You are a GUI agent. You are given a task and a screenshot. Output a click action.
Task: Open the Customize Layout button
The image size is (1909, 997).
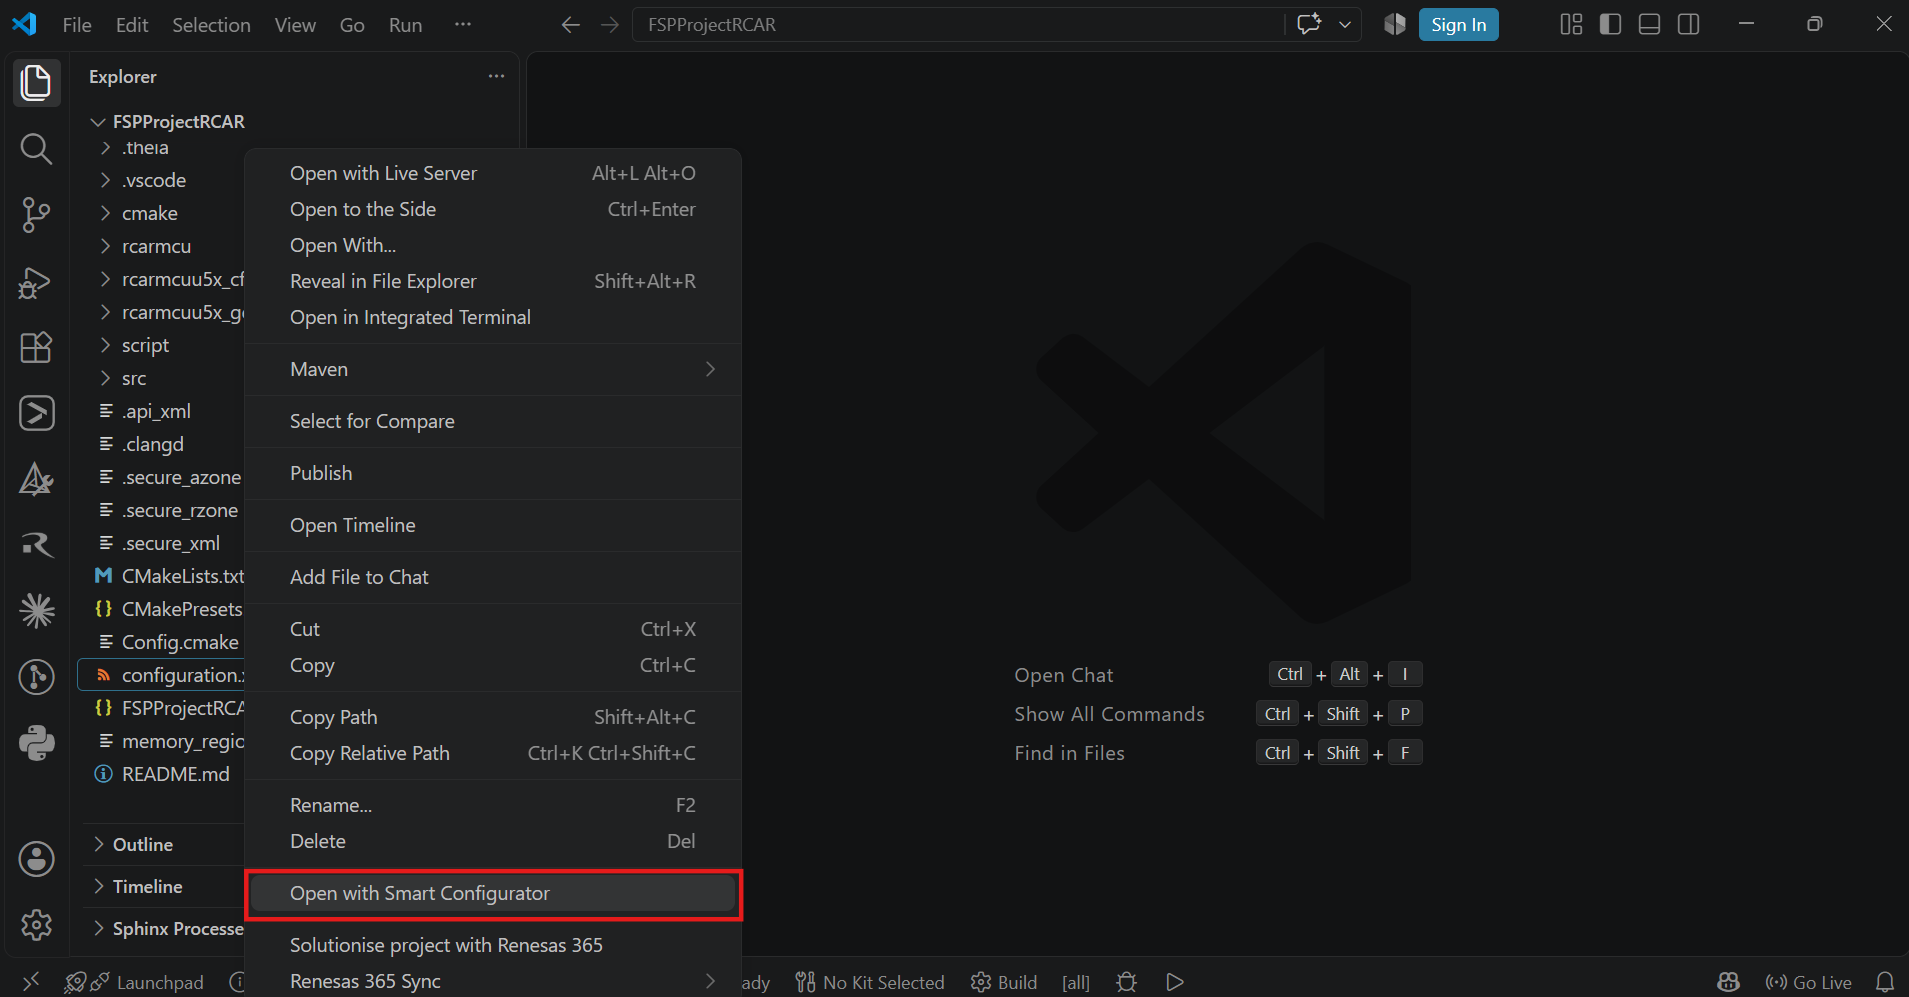[1571, 25]
